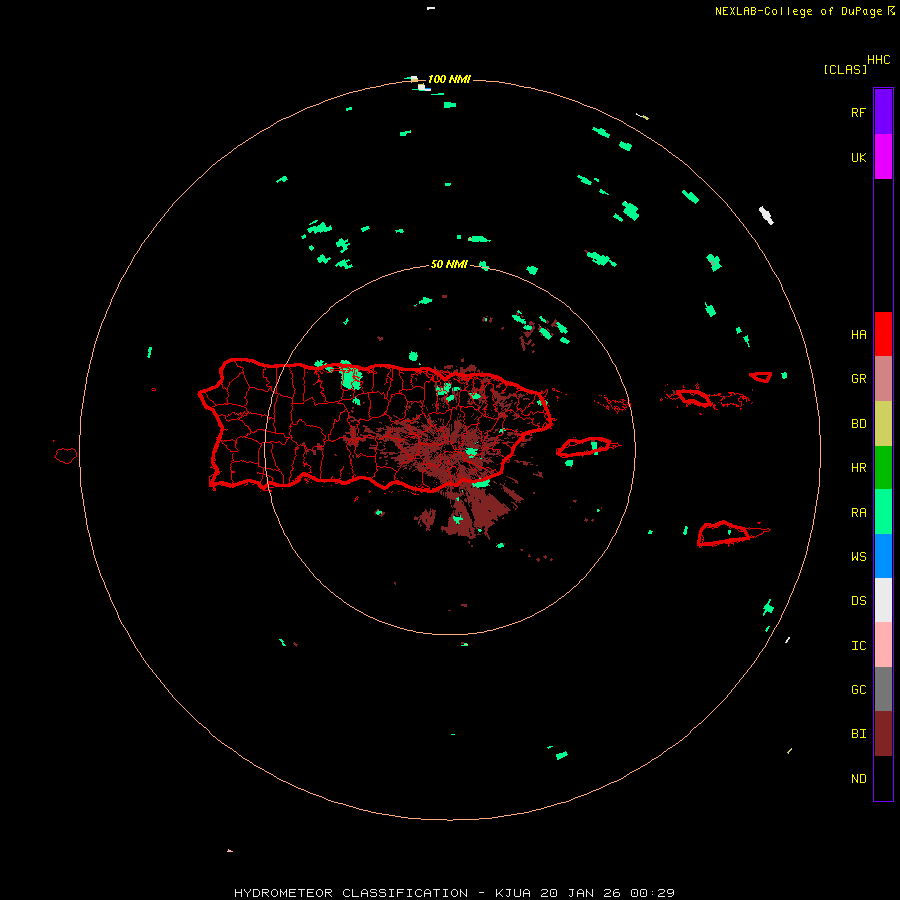
Task: Click the 50 NMI range ring label
Action: click(449, 264)
